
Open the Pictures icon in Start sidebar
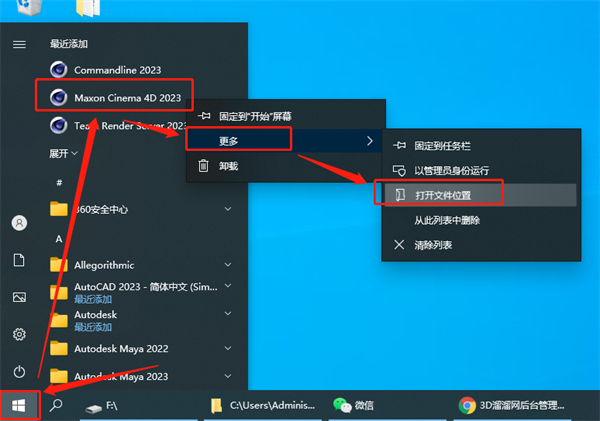20,297
